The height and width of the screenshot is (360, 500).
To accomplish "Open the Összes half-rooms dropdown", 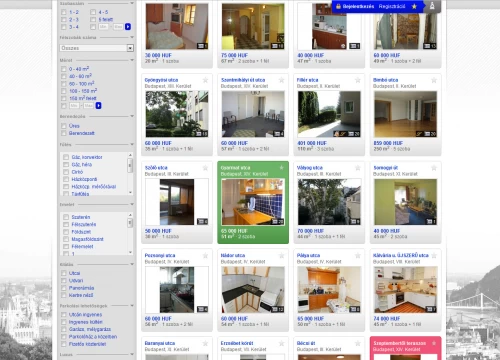I will [x=97, y=48].
